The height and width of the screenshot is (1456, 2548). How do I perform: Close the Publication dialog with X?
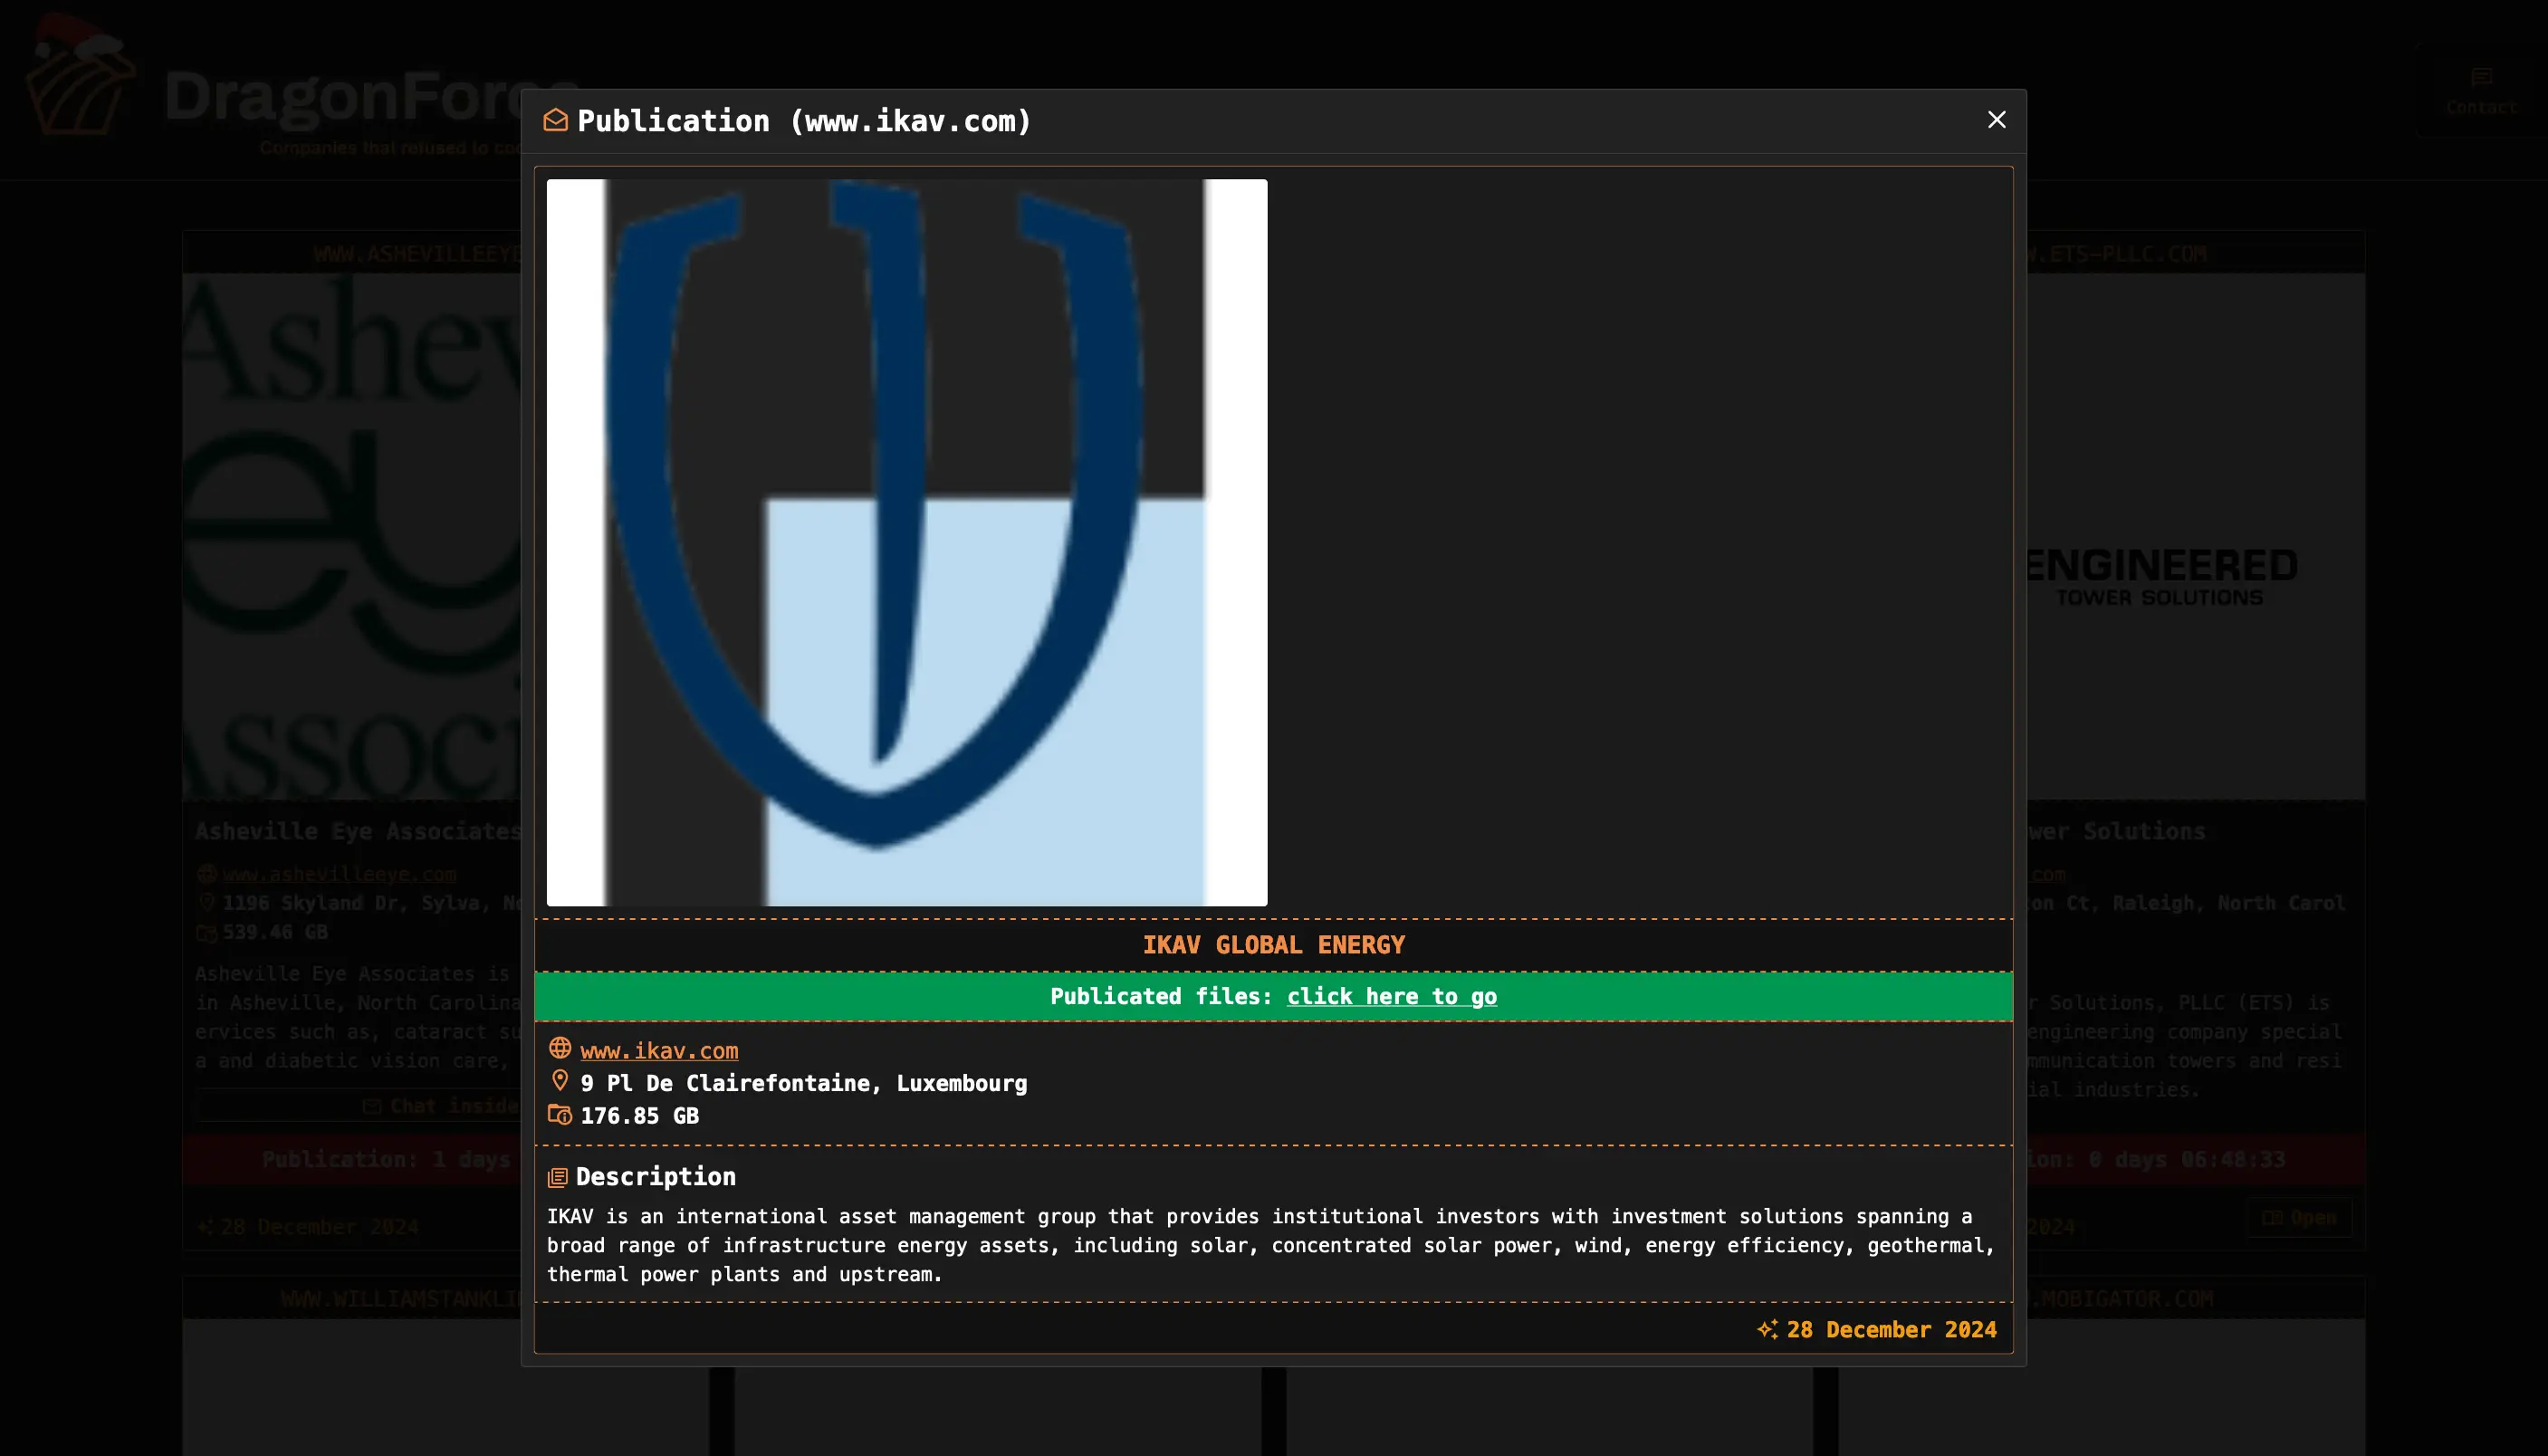click(x=1996, y=120)
